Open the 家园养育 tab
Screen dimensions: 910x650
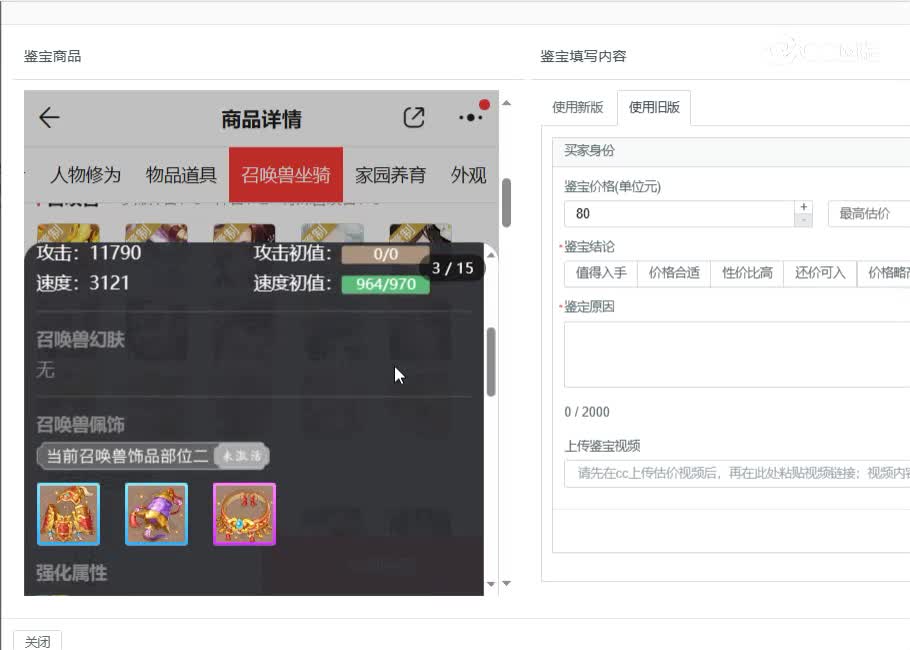click(x=389, y=173)
